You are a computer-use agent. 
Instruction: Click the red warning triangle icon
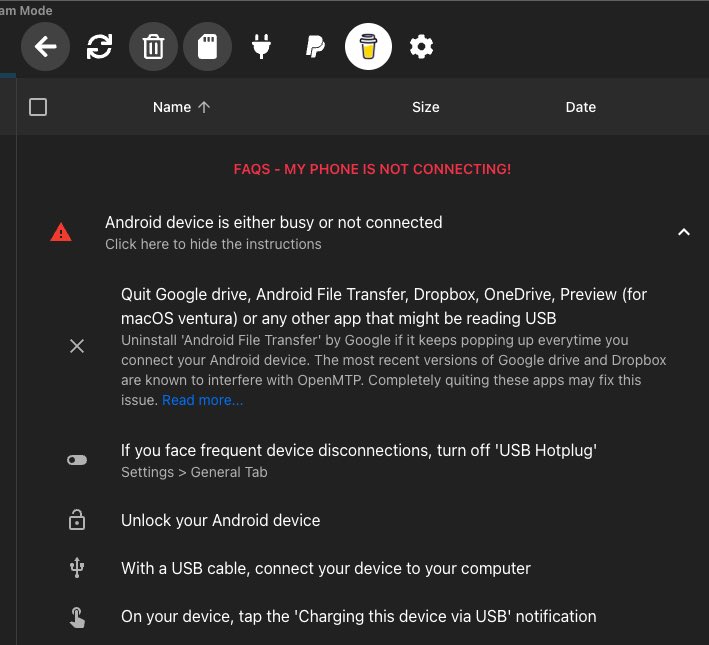(61, 232)
